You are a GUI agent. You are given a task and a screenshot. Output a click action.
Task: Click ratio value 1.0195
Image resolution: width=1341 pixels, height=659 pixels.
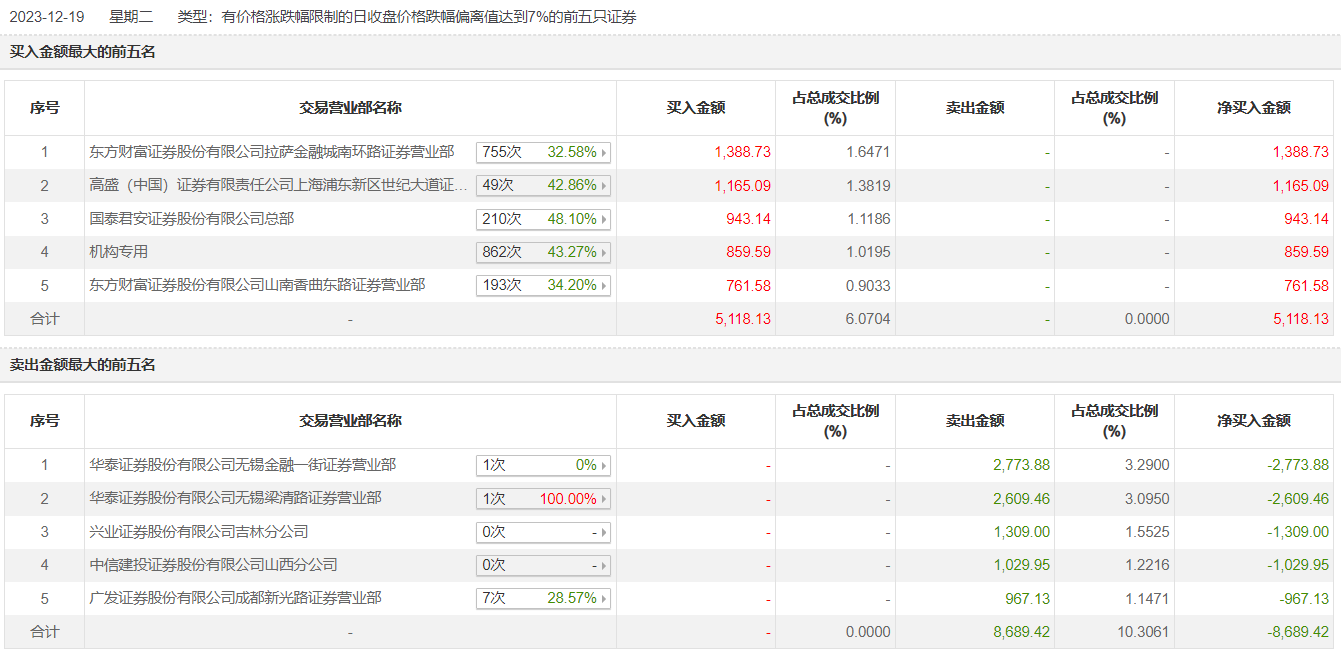pos(868,252)
